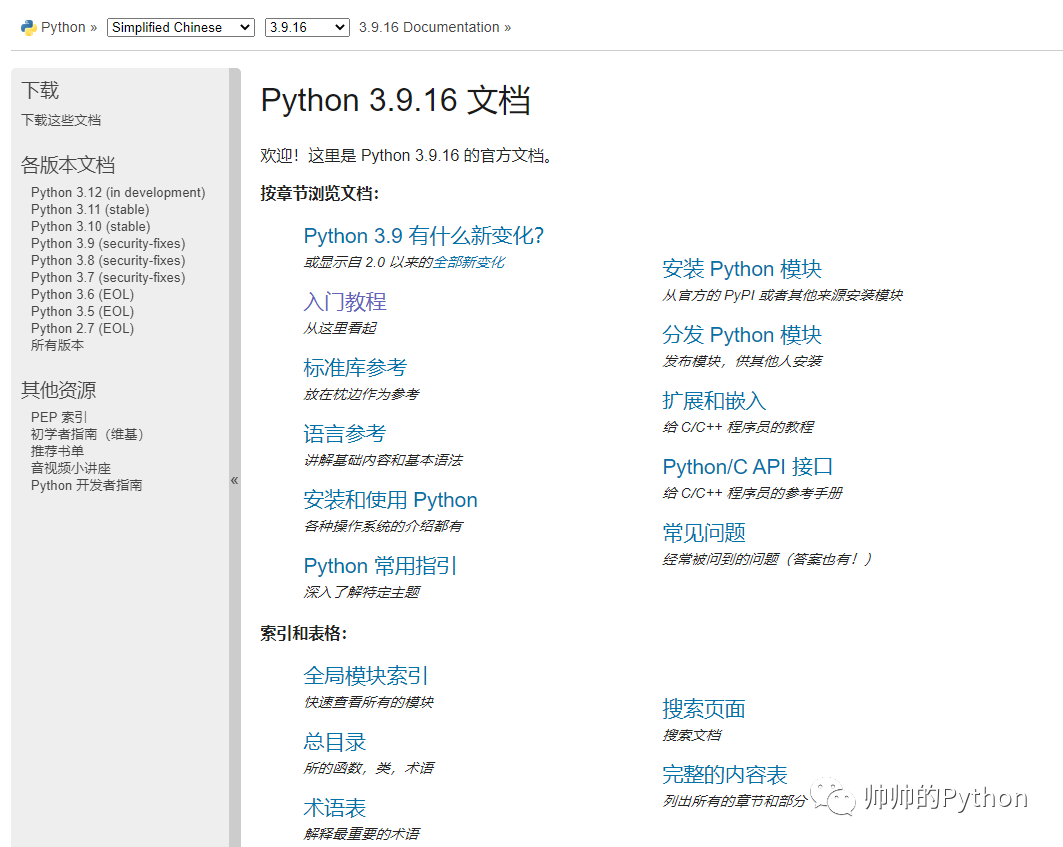1063x847 pixels.
Task: Select Python 3.9 (security-fixes) in sidebar
Action: click(108, 243)
